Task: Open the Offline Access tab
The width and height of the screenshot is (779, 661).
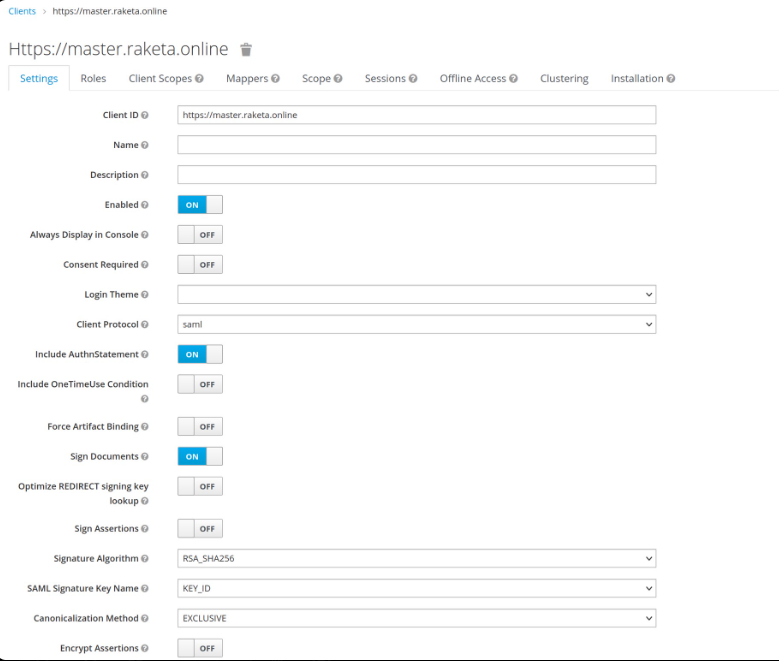Action: coord(472,79)
